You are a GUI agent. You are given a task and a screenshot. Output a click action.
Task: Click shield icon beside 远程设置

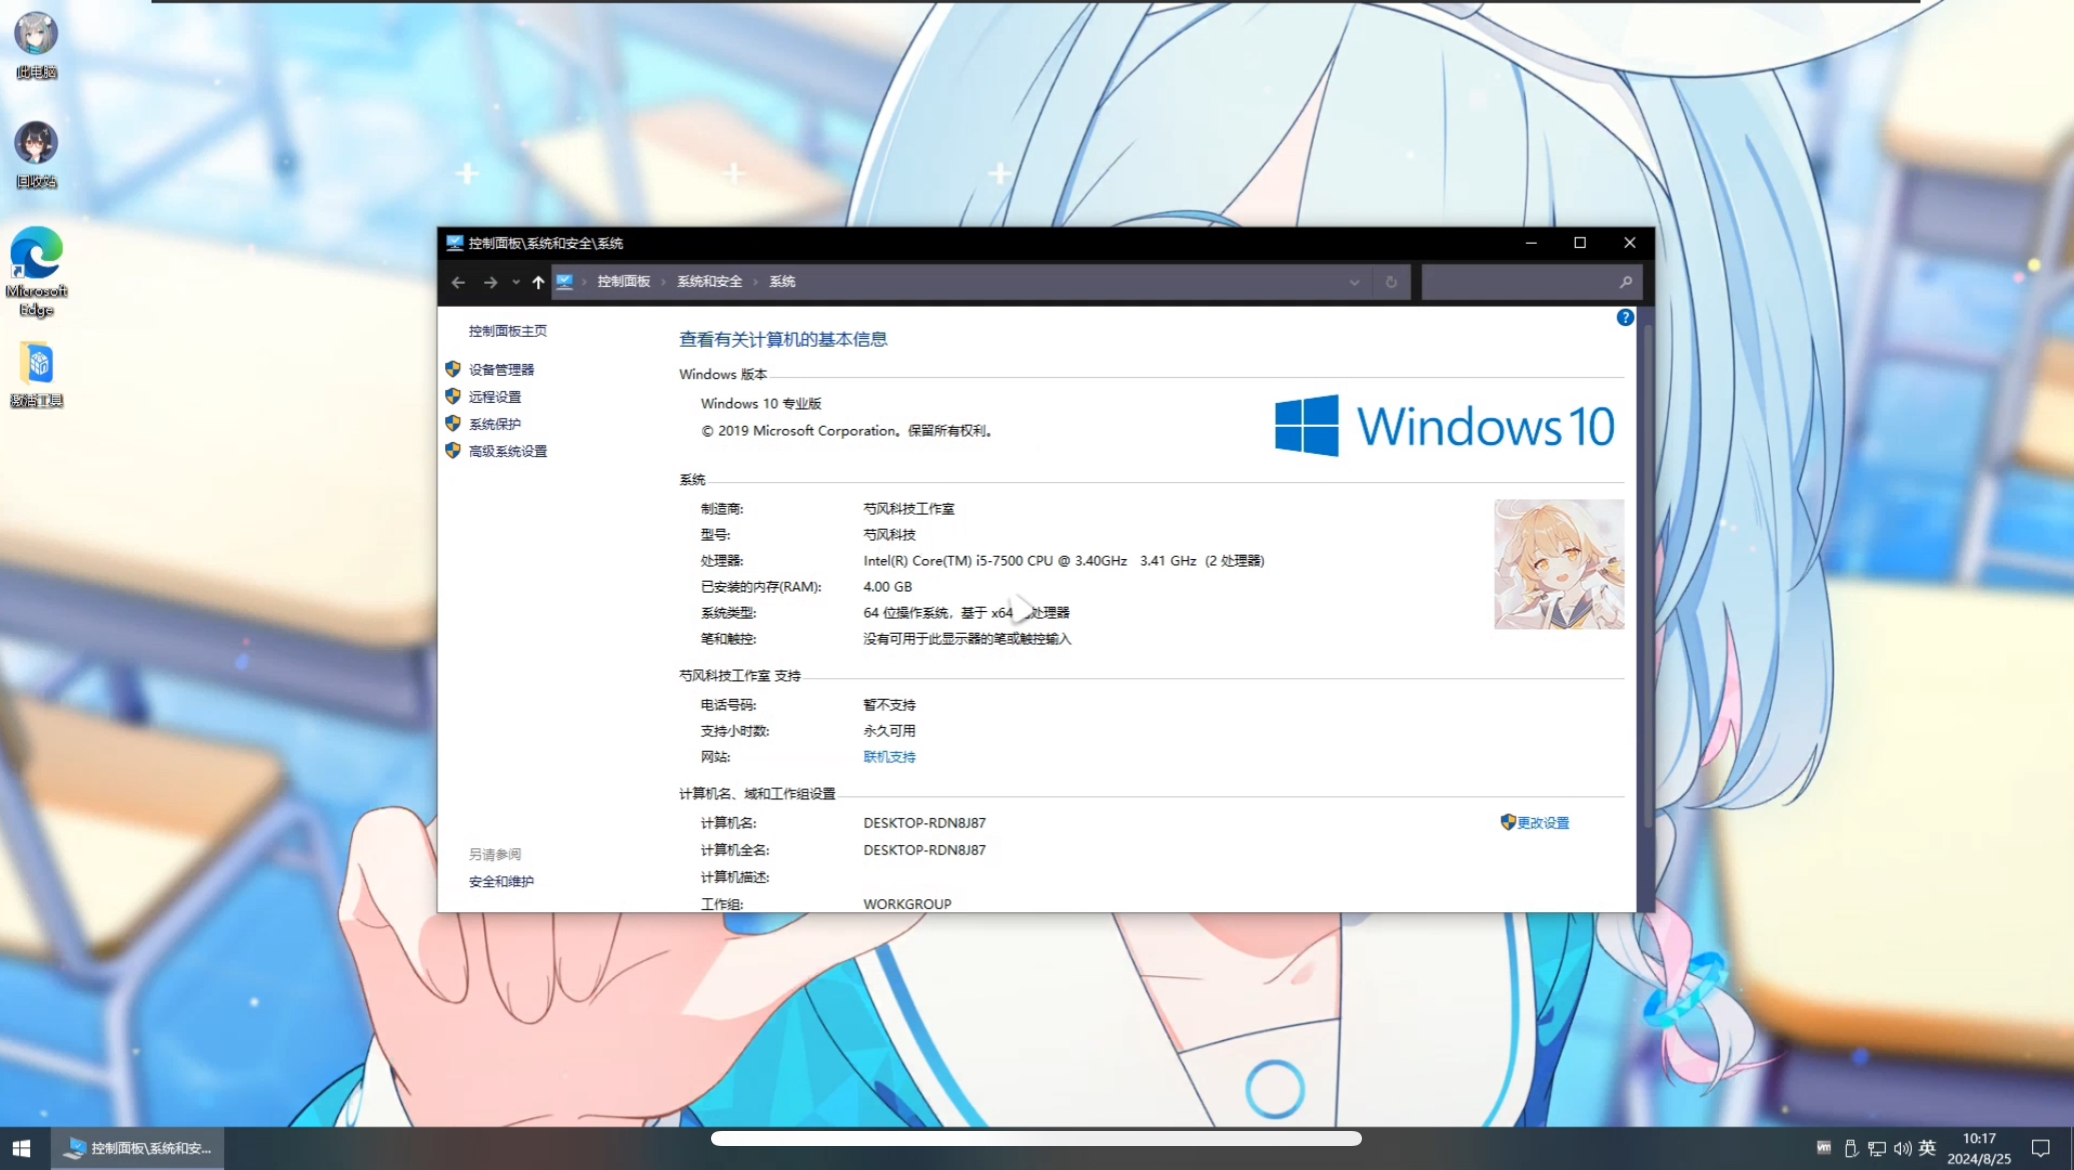pyautogui.click(x=453, y=396)
